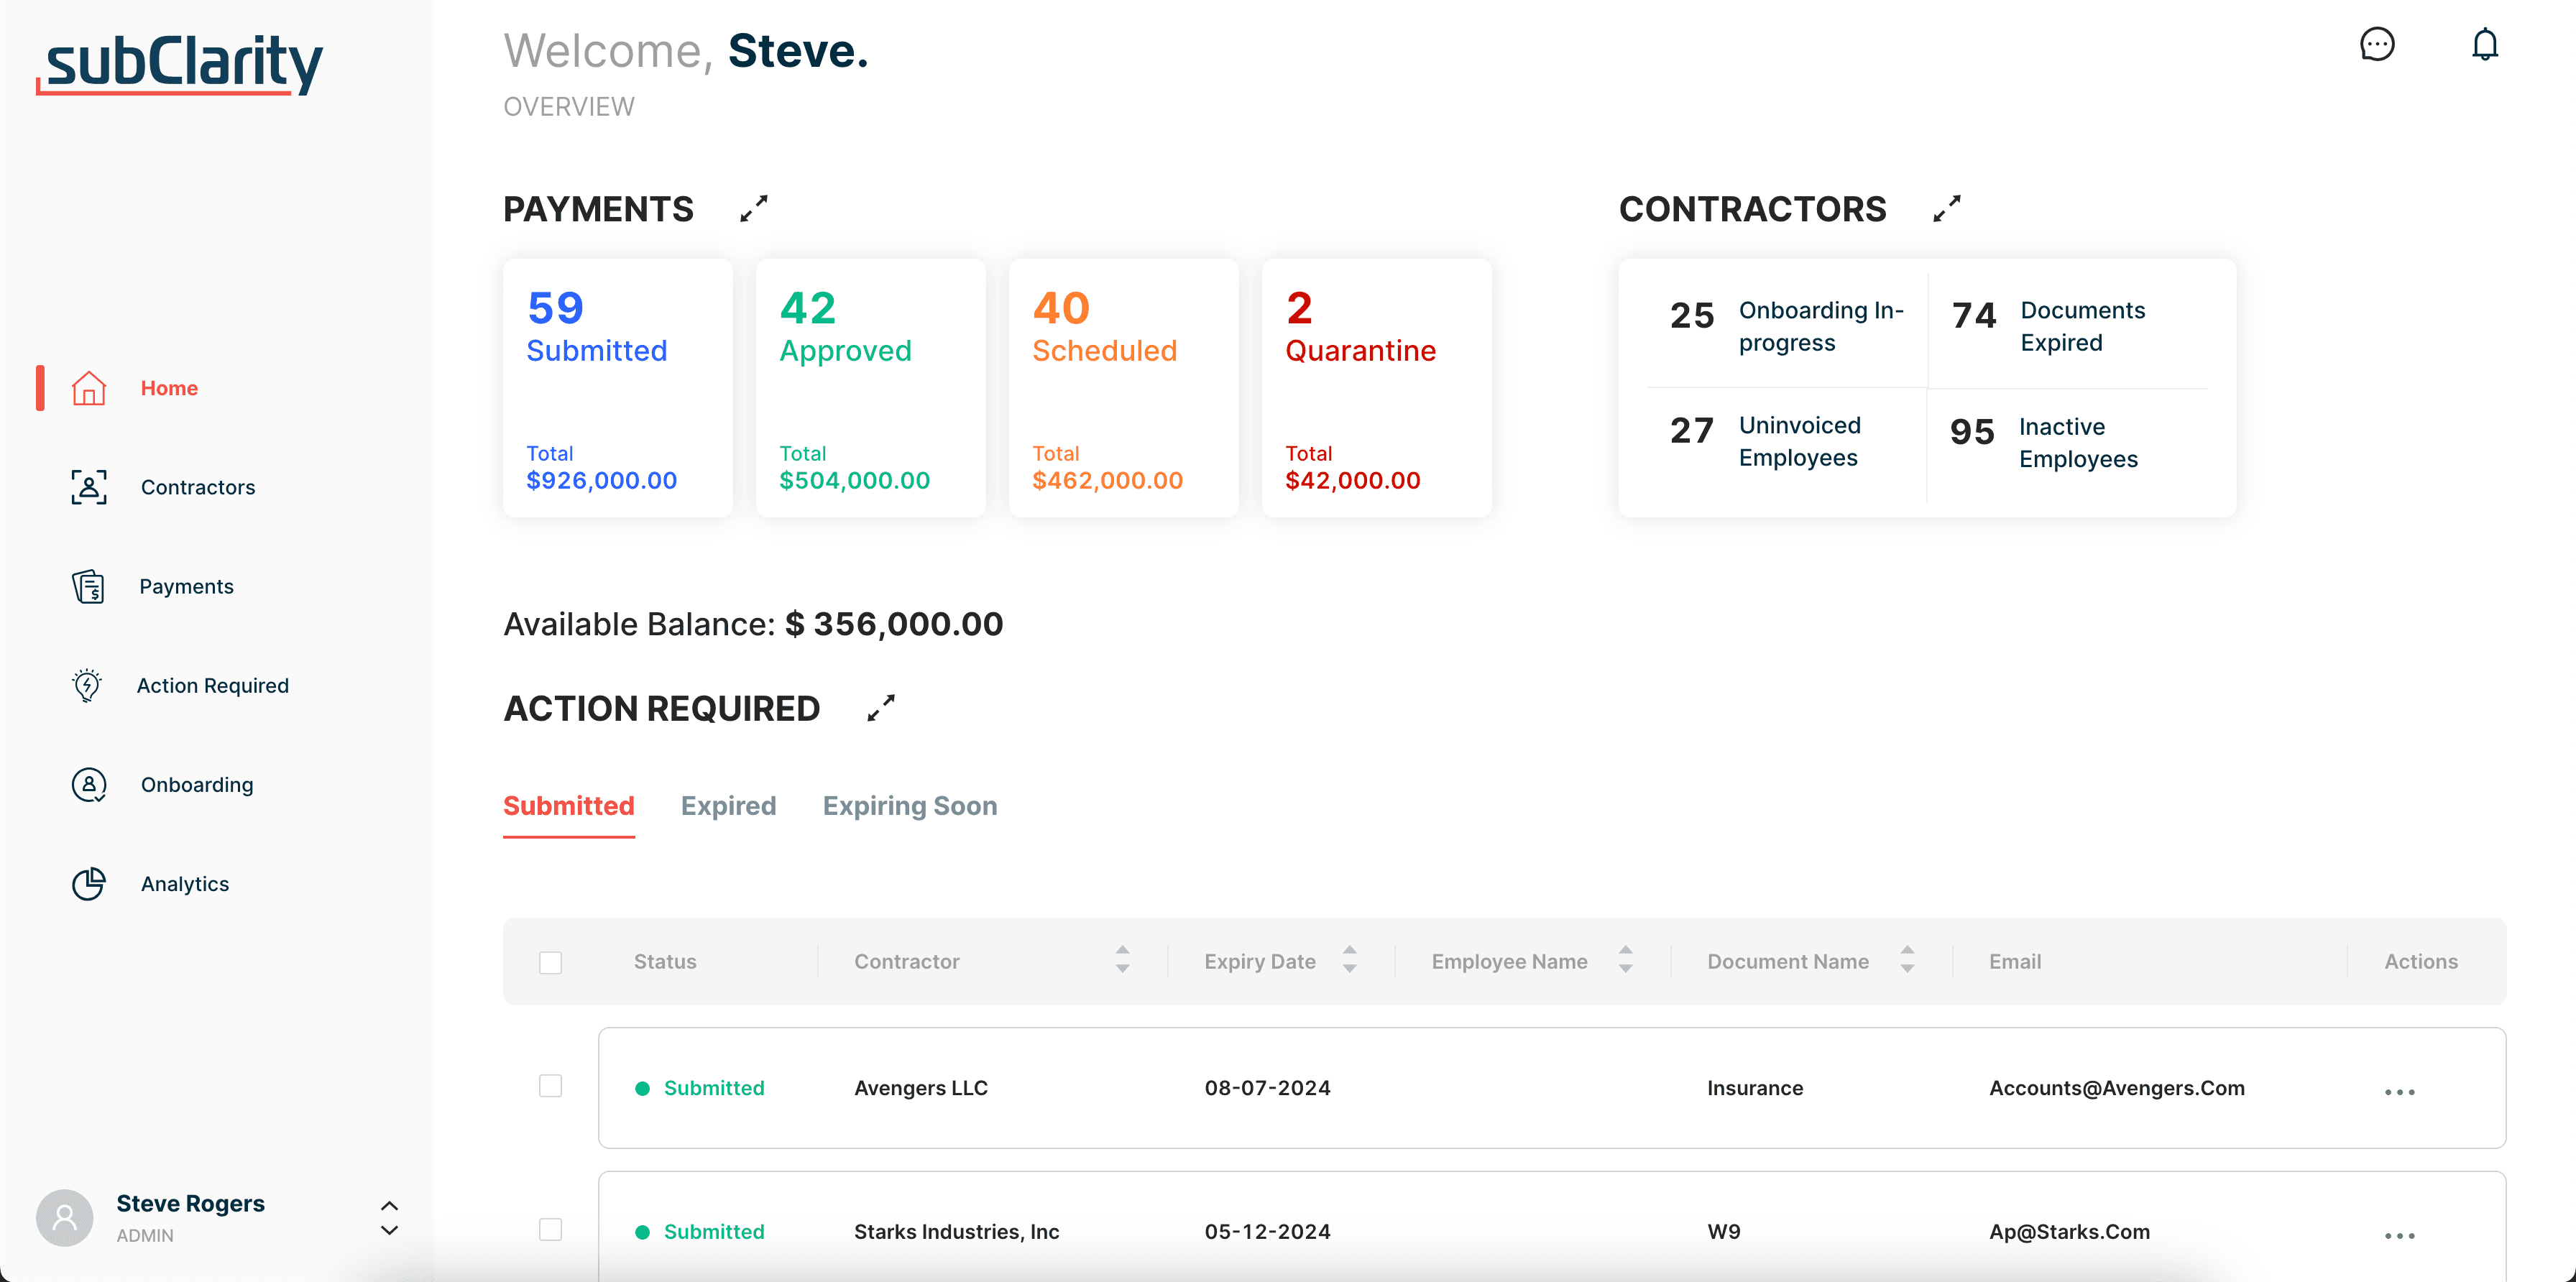Screen dimensions: 2576x1282
Task: Open Analytics pie chart icon
Action: click(x=89, y=884)
